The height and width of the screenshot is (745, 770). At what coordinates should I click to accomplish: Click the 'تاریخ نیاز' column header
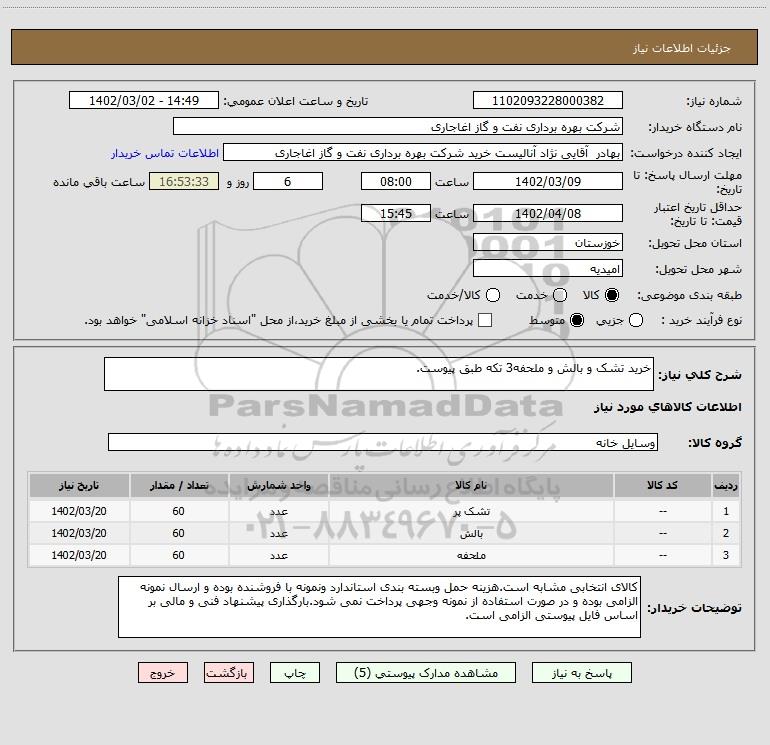pyautogui.click(x=79, y=485)
